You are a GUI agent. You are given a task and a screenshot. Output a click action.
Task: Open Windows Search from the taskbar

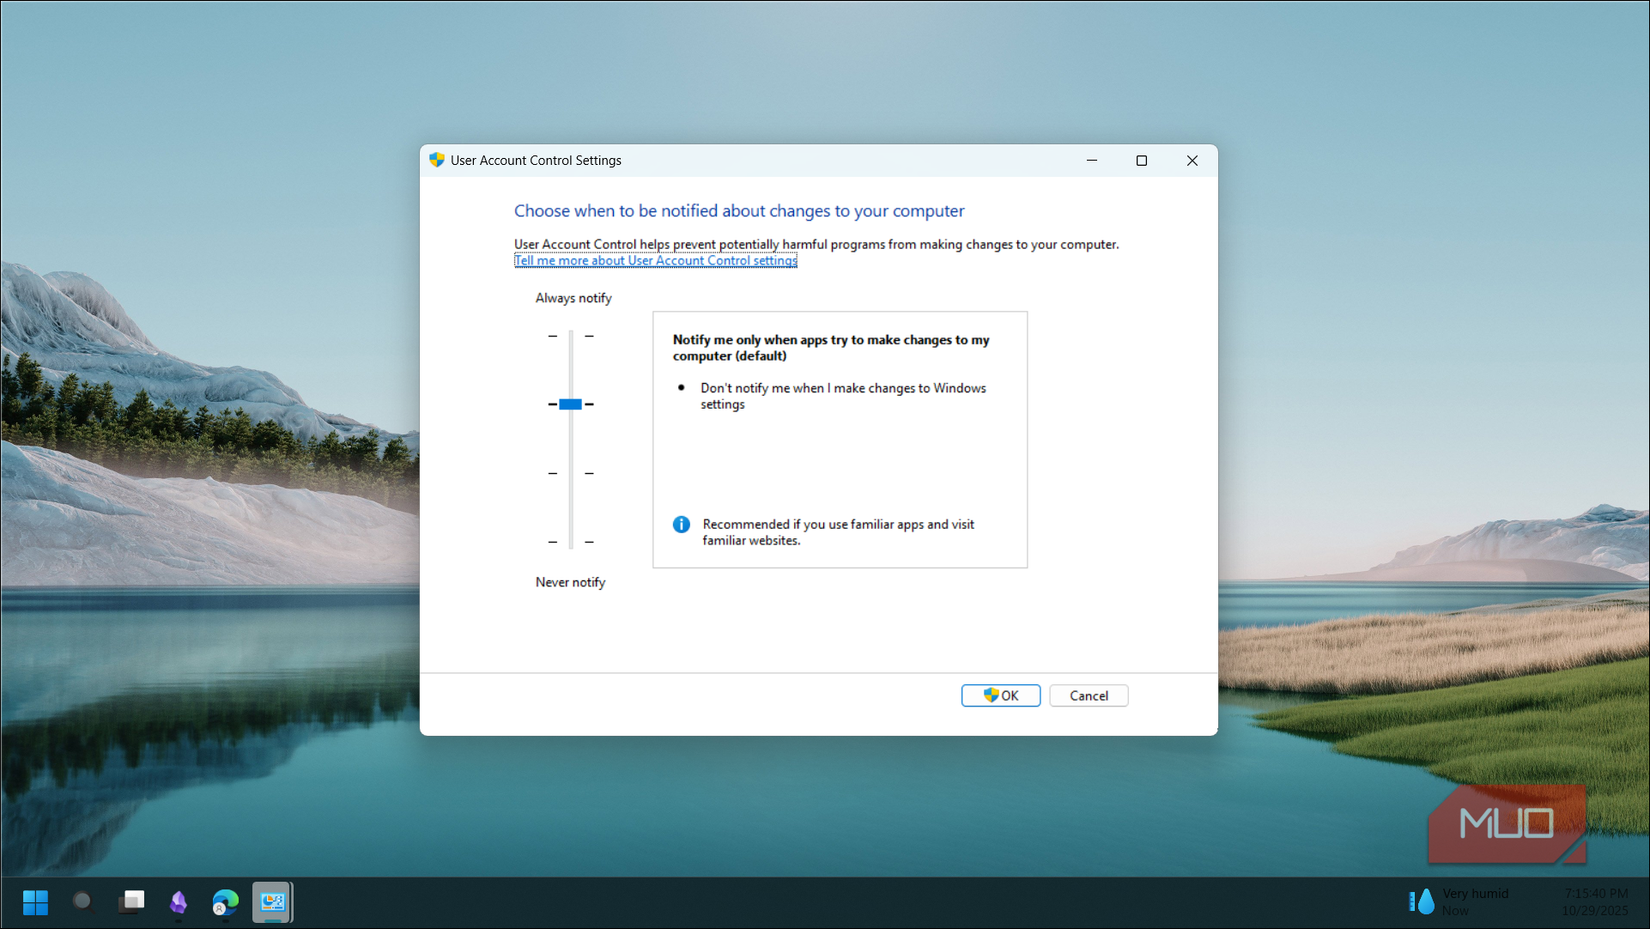(83, 902)
